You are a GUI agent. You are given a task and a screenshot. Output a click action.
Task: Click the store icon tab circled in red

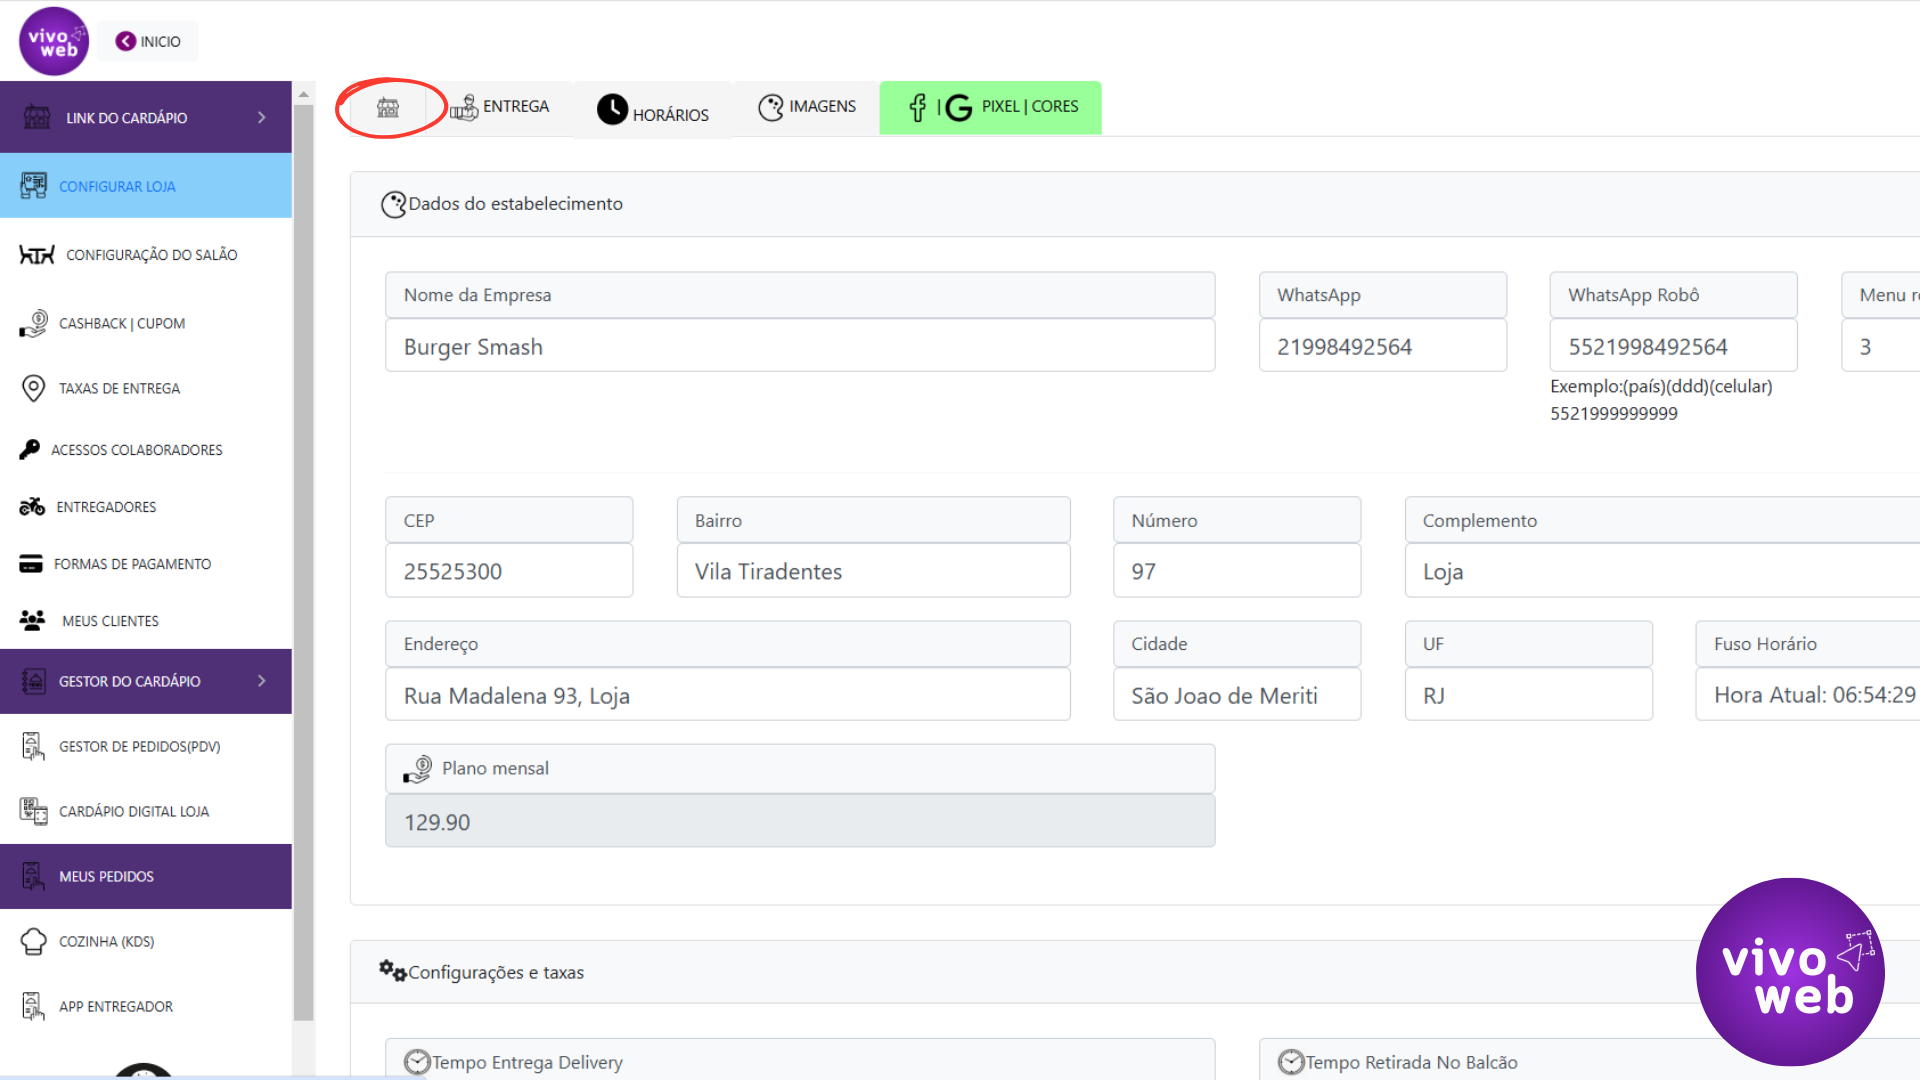click(x=388, y=108)
